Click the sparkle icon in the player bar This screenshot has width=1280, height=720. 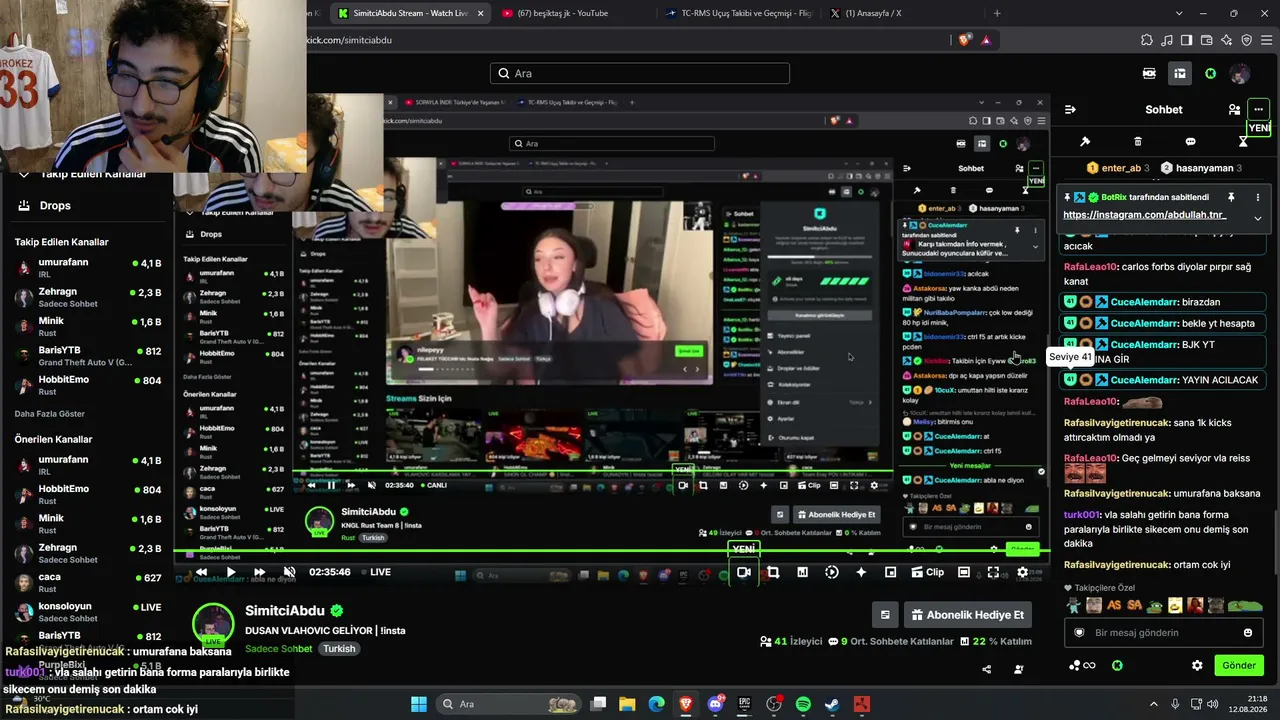click(861, 572)
